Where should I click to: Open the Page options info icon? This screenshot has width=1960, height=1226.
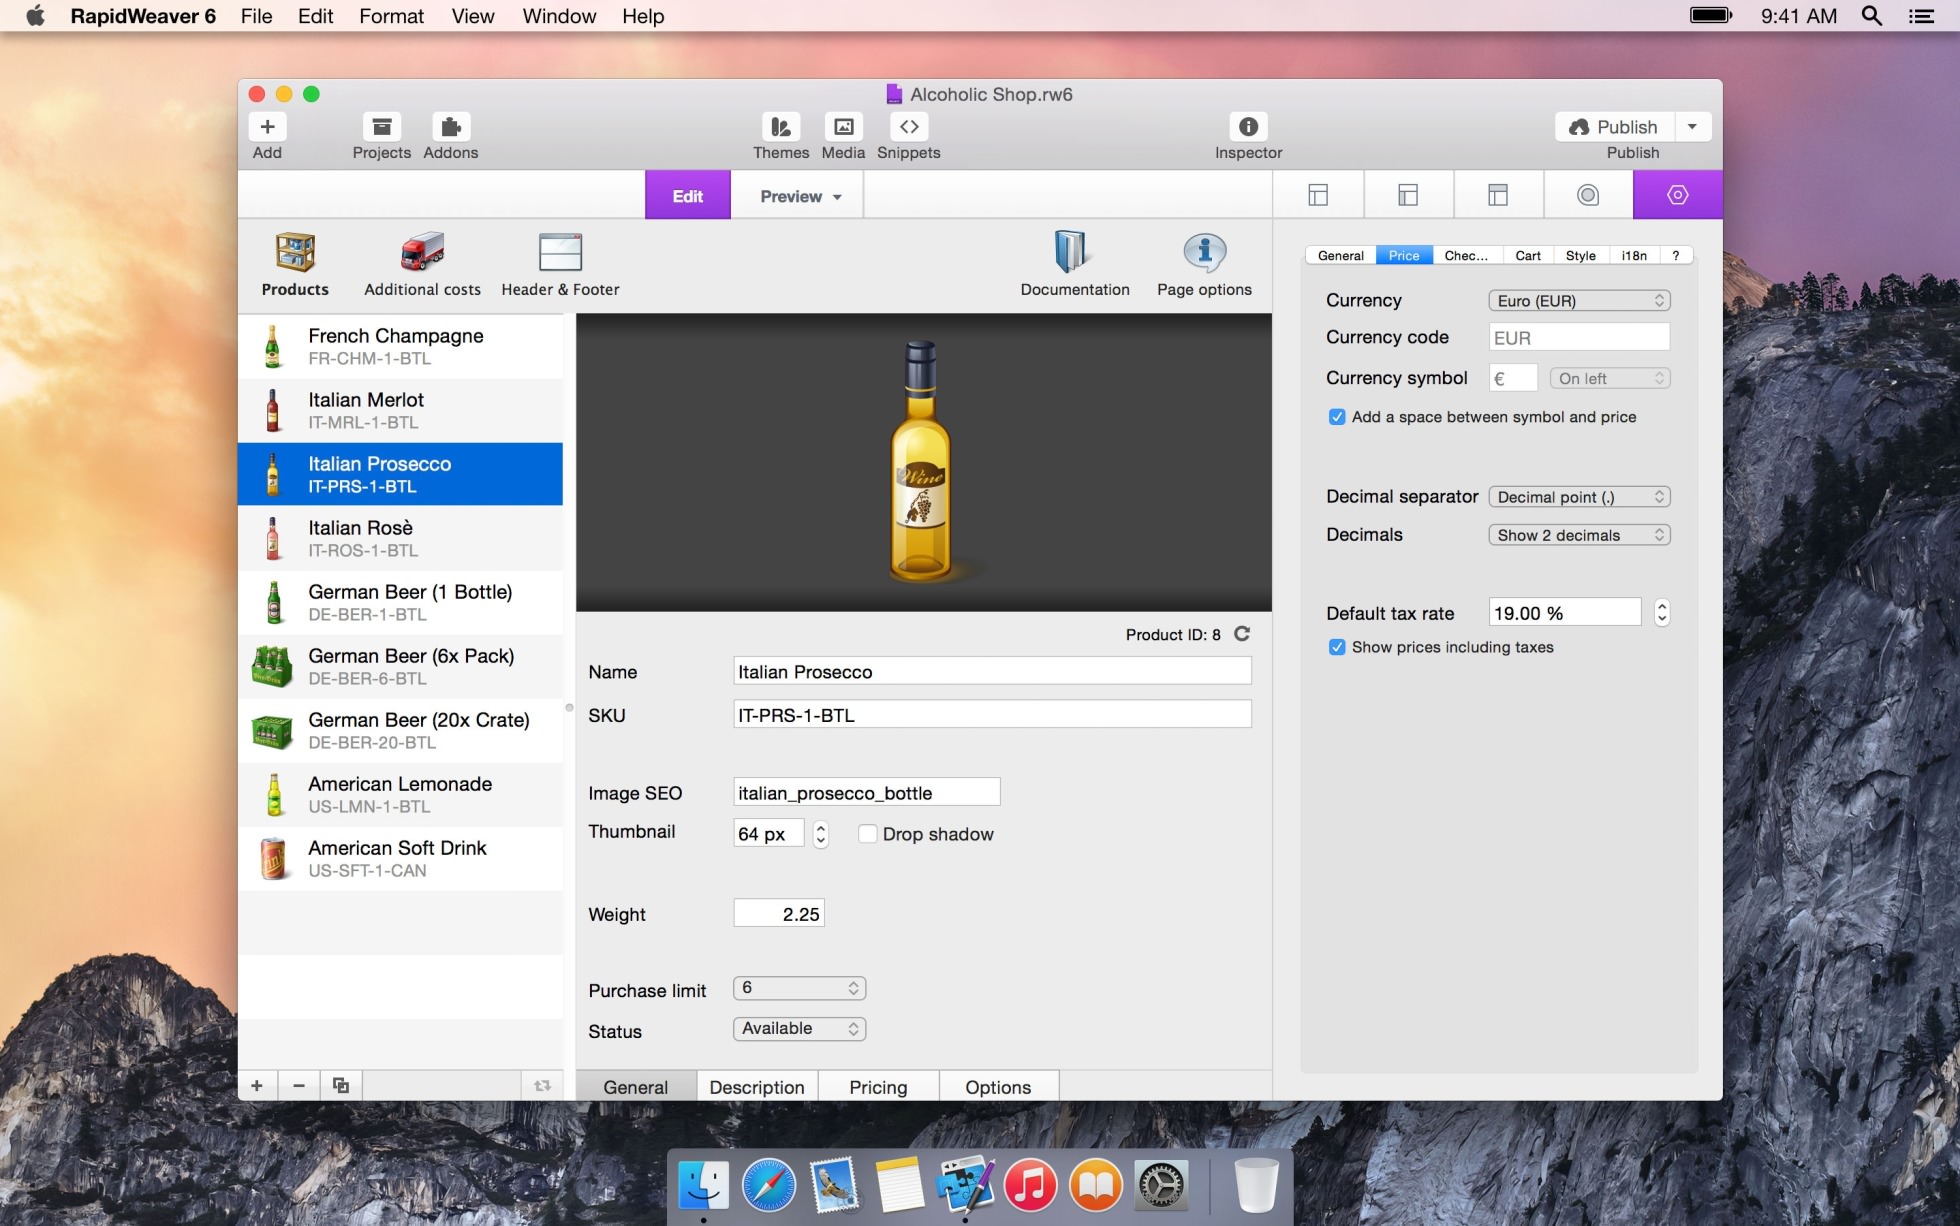coord(1204,252)
